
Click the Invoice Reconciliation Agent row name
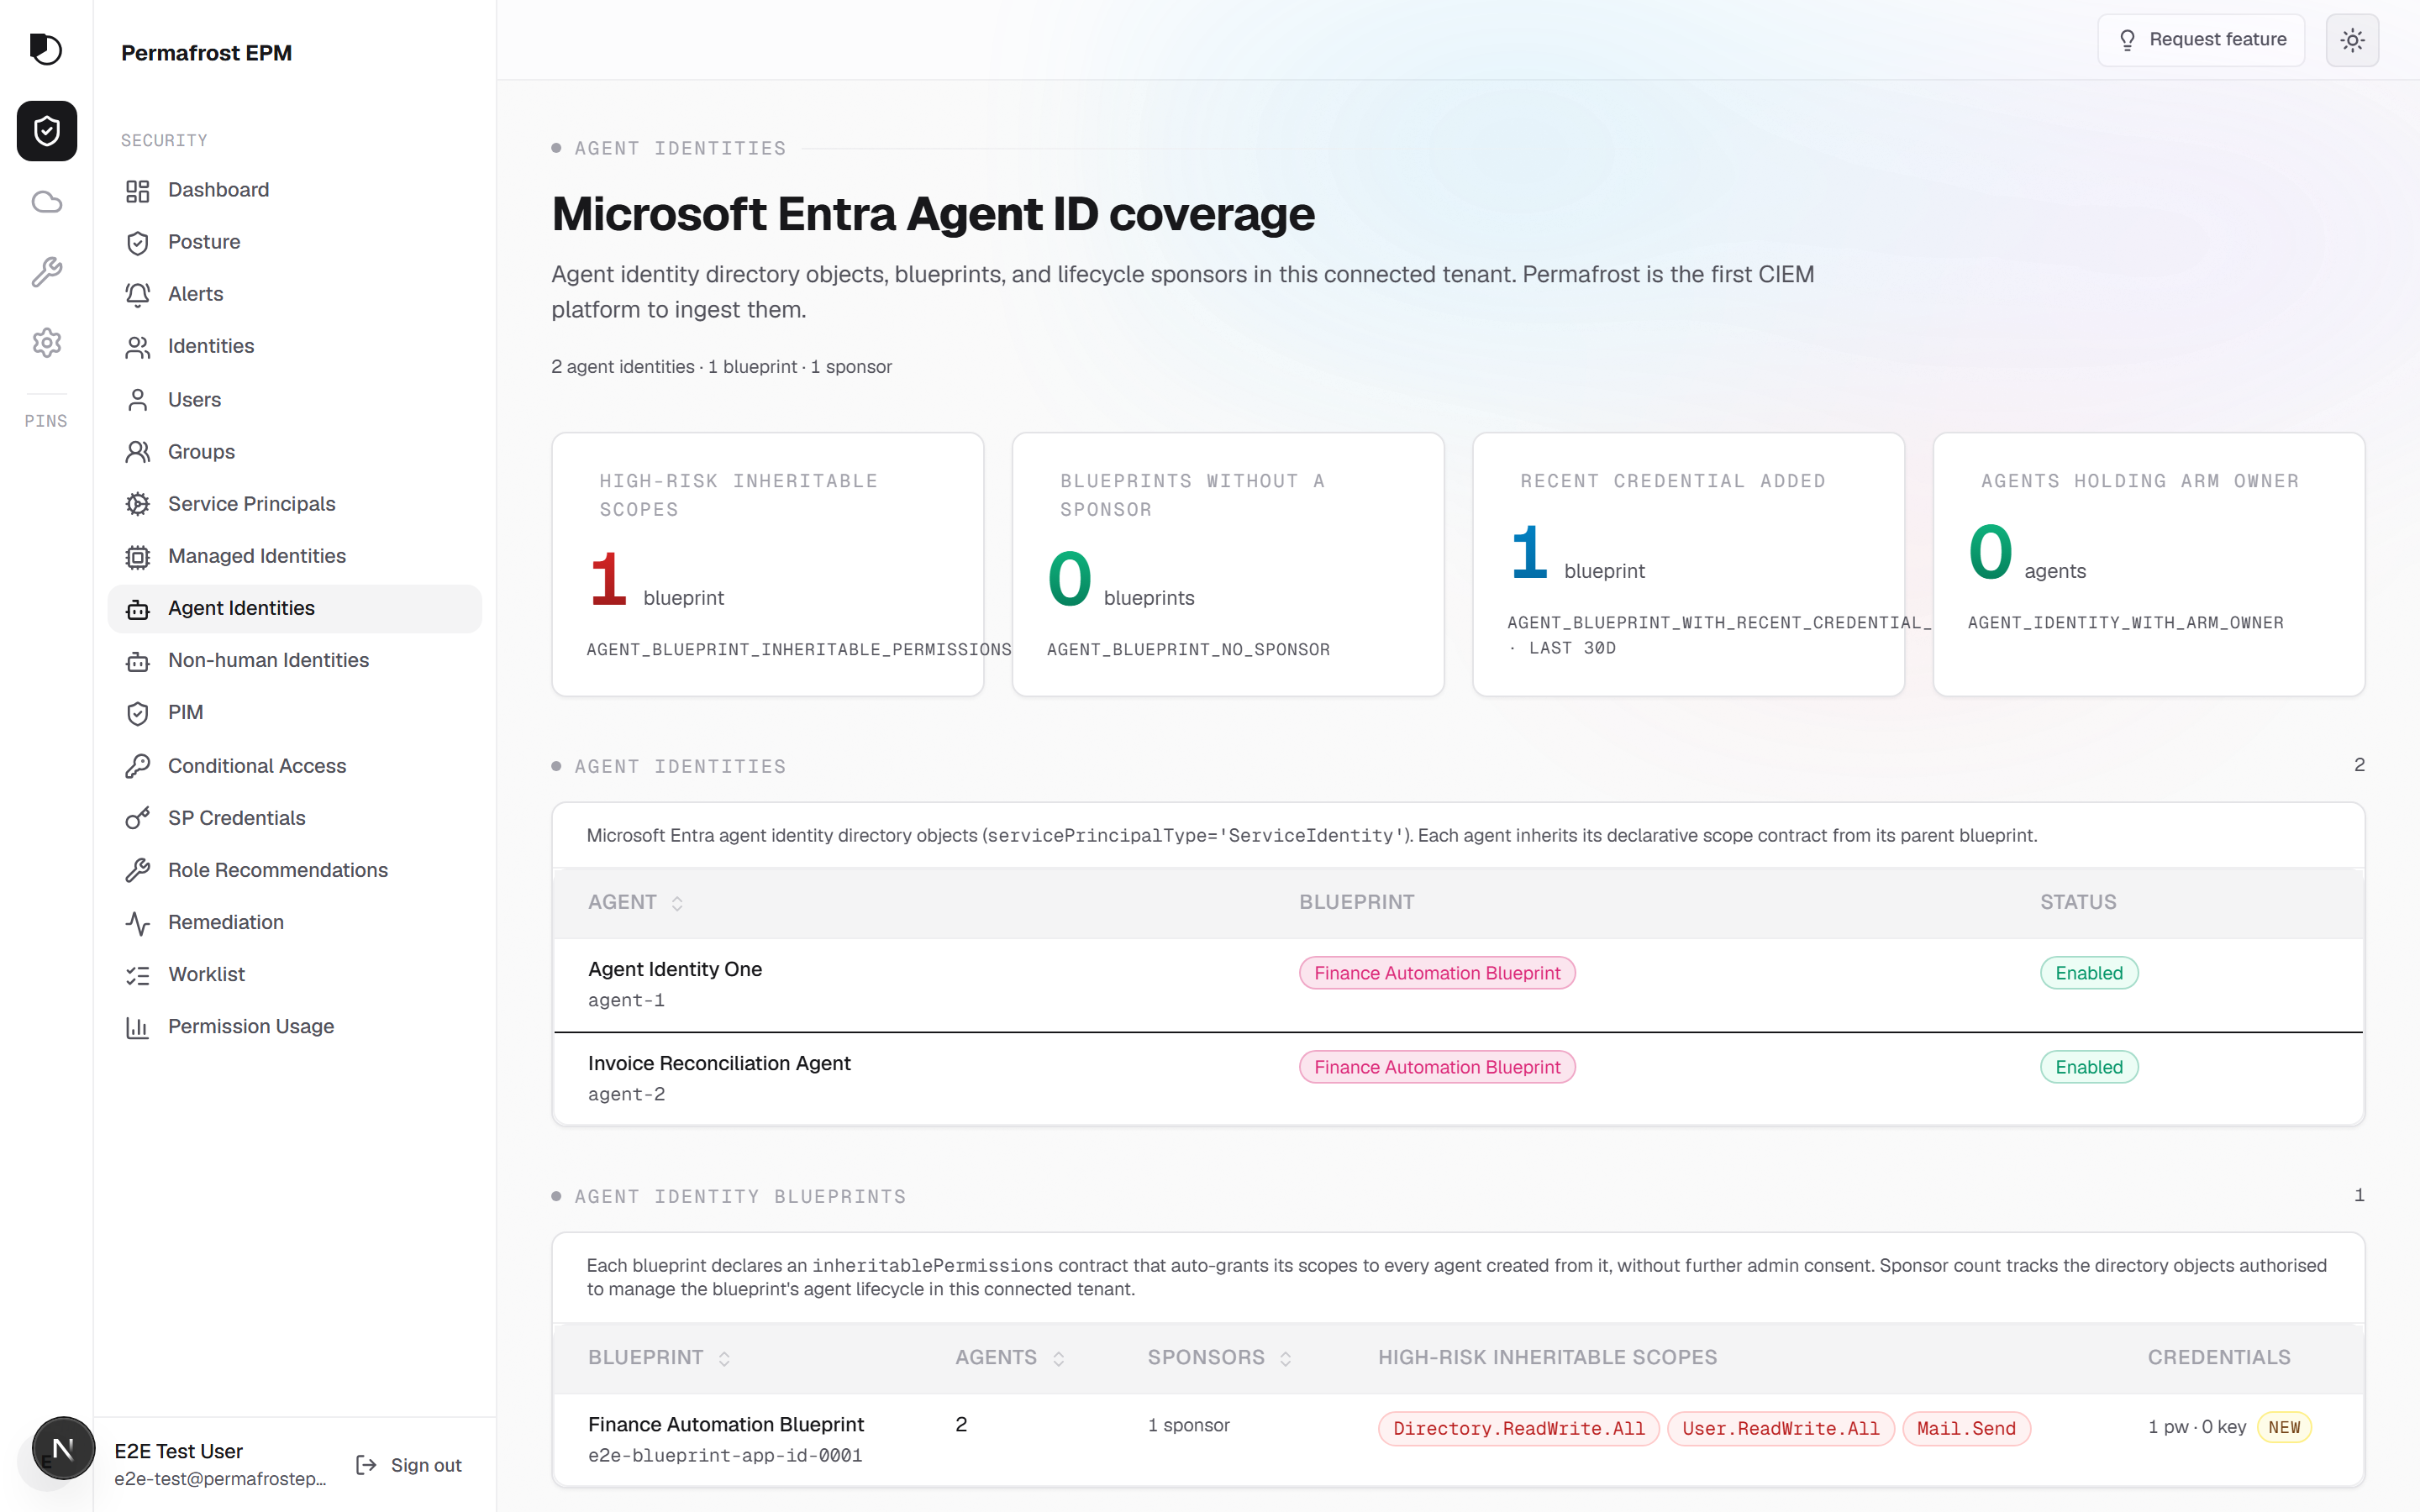pos(719,1063)
